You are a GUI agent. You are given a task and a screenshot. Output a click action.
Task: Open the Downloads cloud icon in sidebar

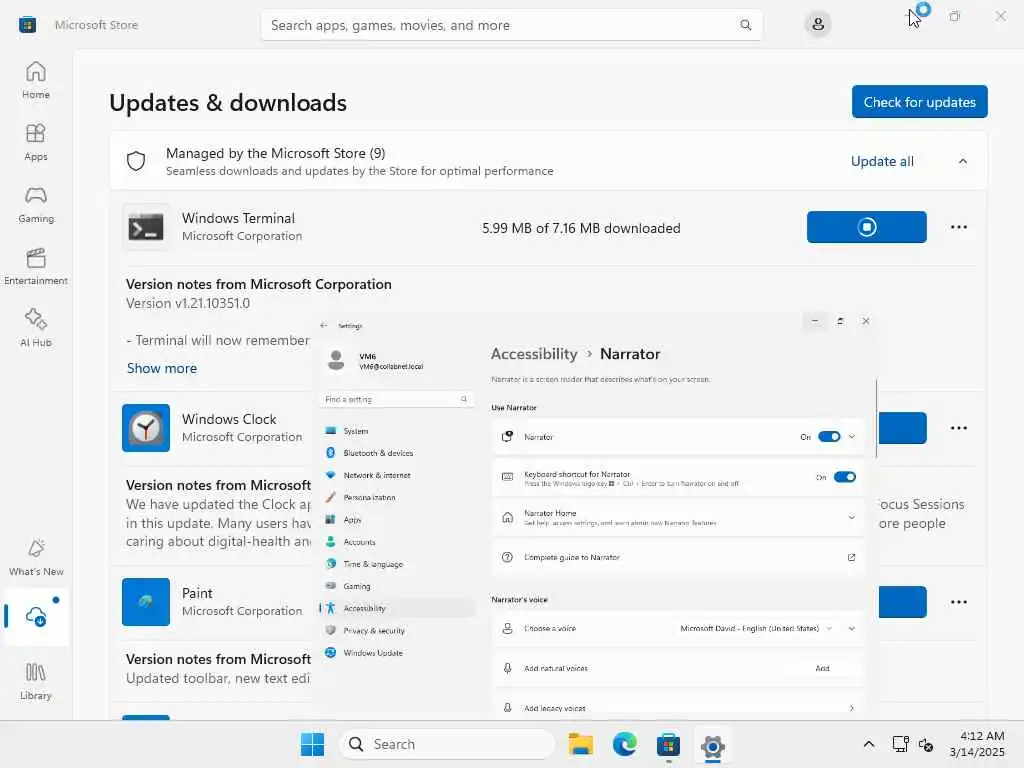[x=36, y=616]
